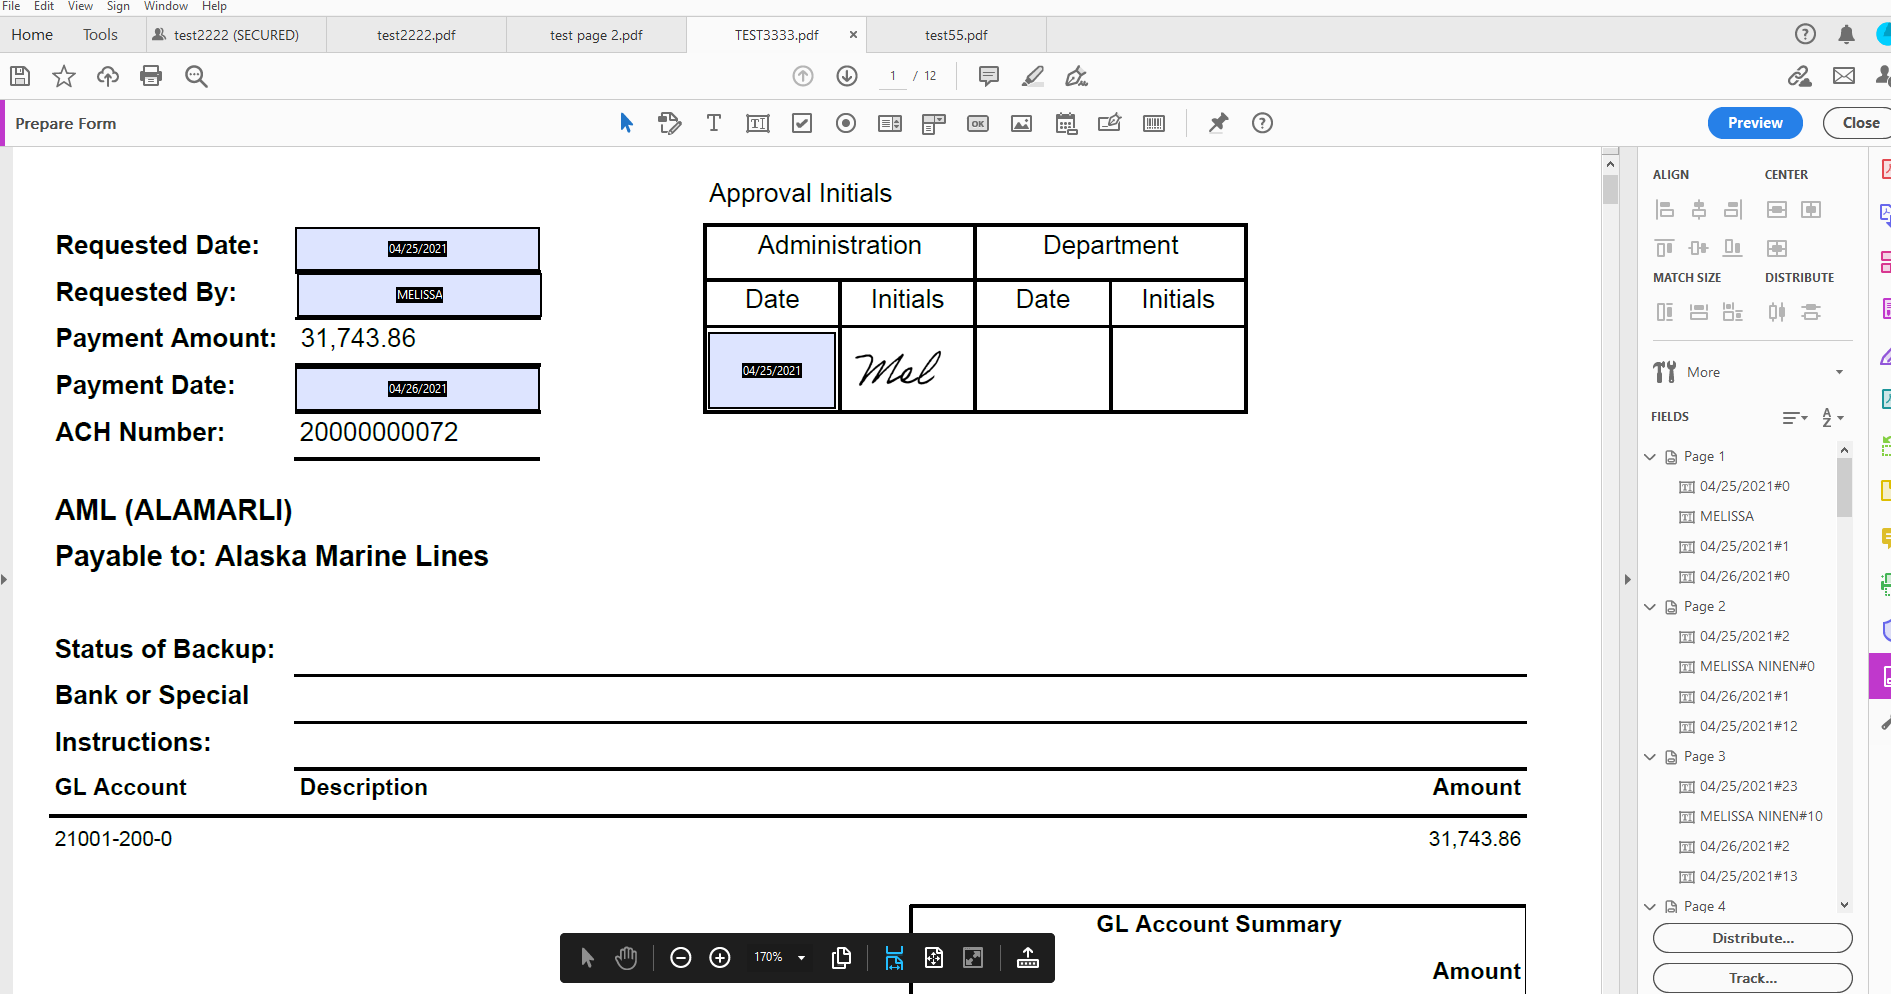Select the MELISSA field on Page 1
This screenshot has height=994, width=1891.
(1726, 516)
